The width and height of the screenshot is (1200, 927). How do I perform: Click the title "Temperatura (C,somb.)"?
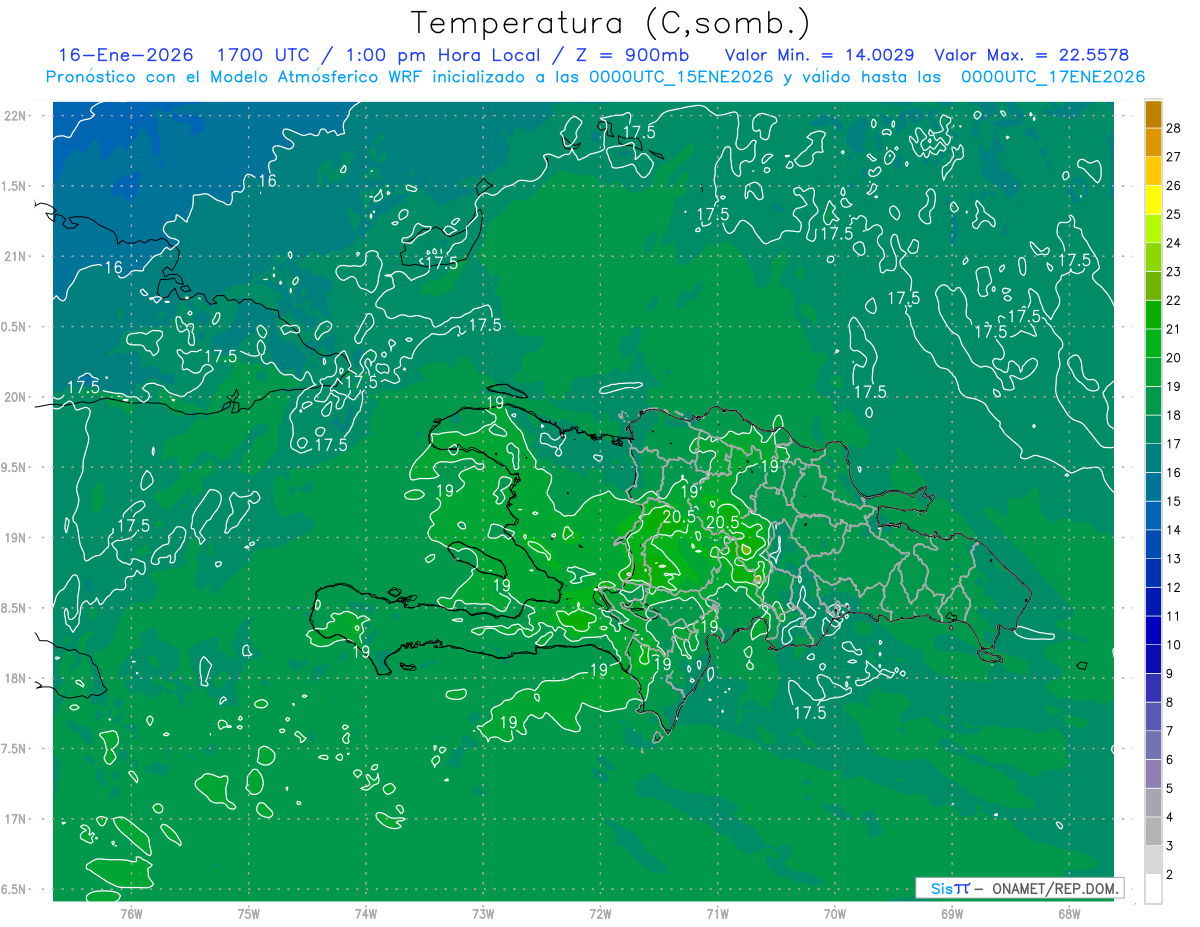[x=611, y=23]
